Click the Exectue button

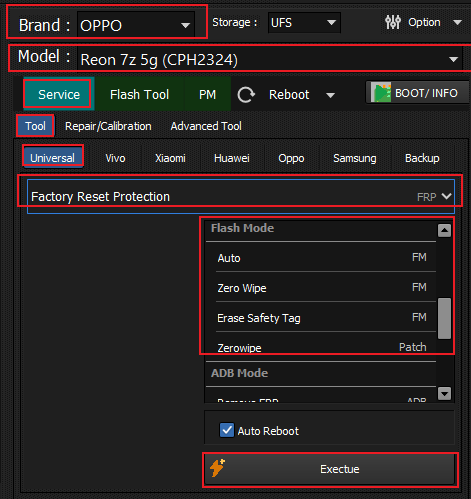(329, 469)
